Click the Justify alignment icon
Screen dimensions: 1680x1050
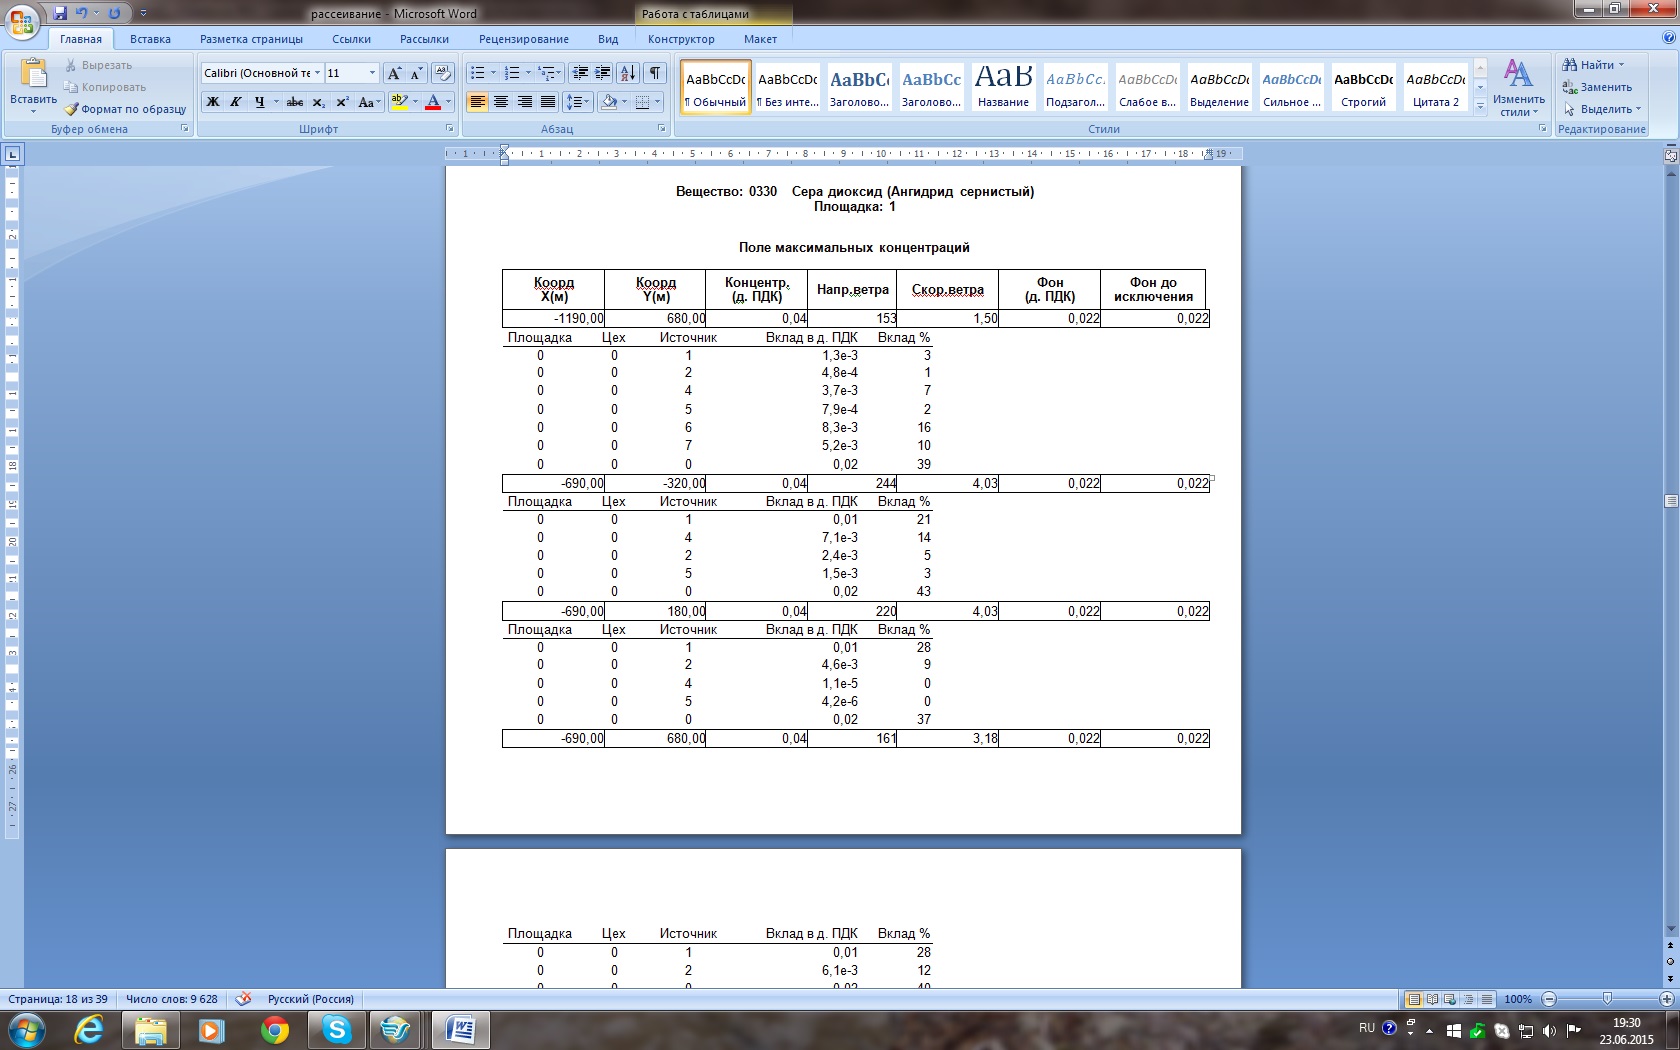(548, 102)
